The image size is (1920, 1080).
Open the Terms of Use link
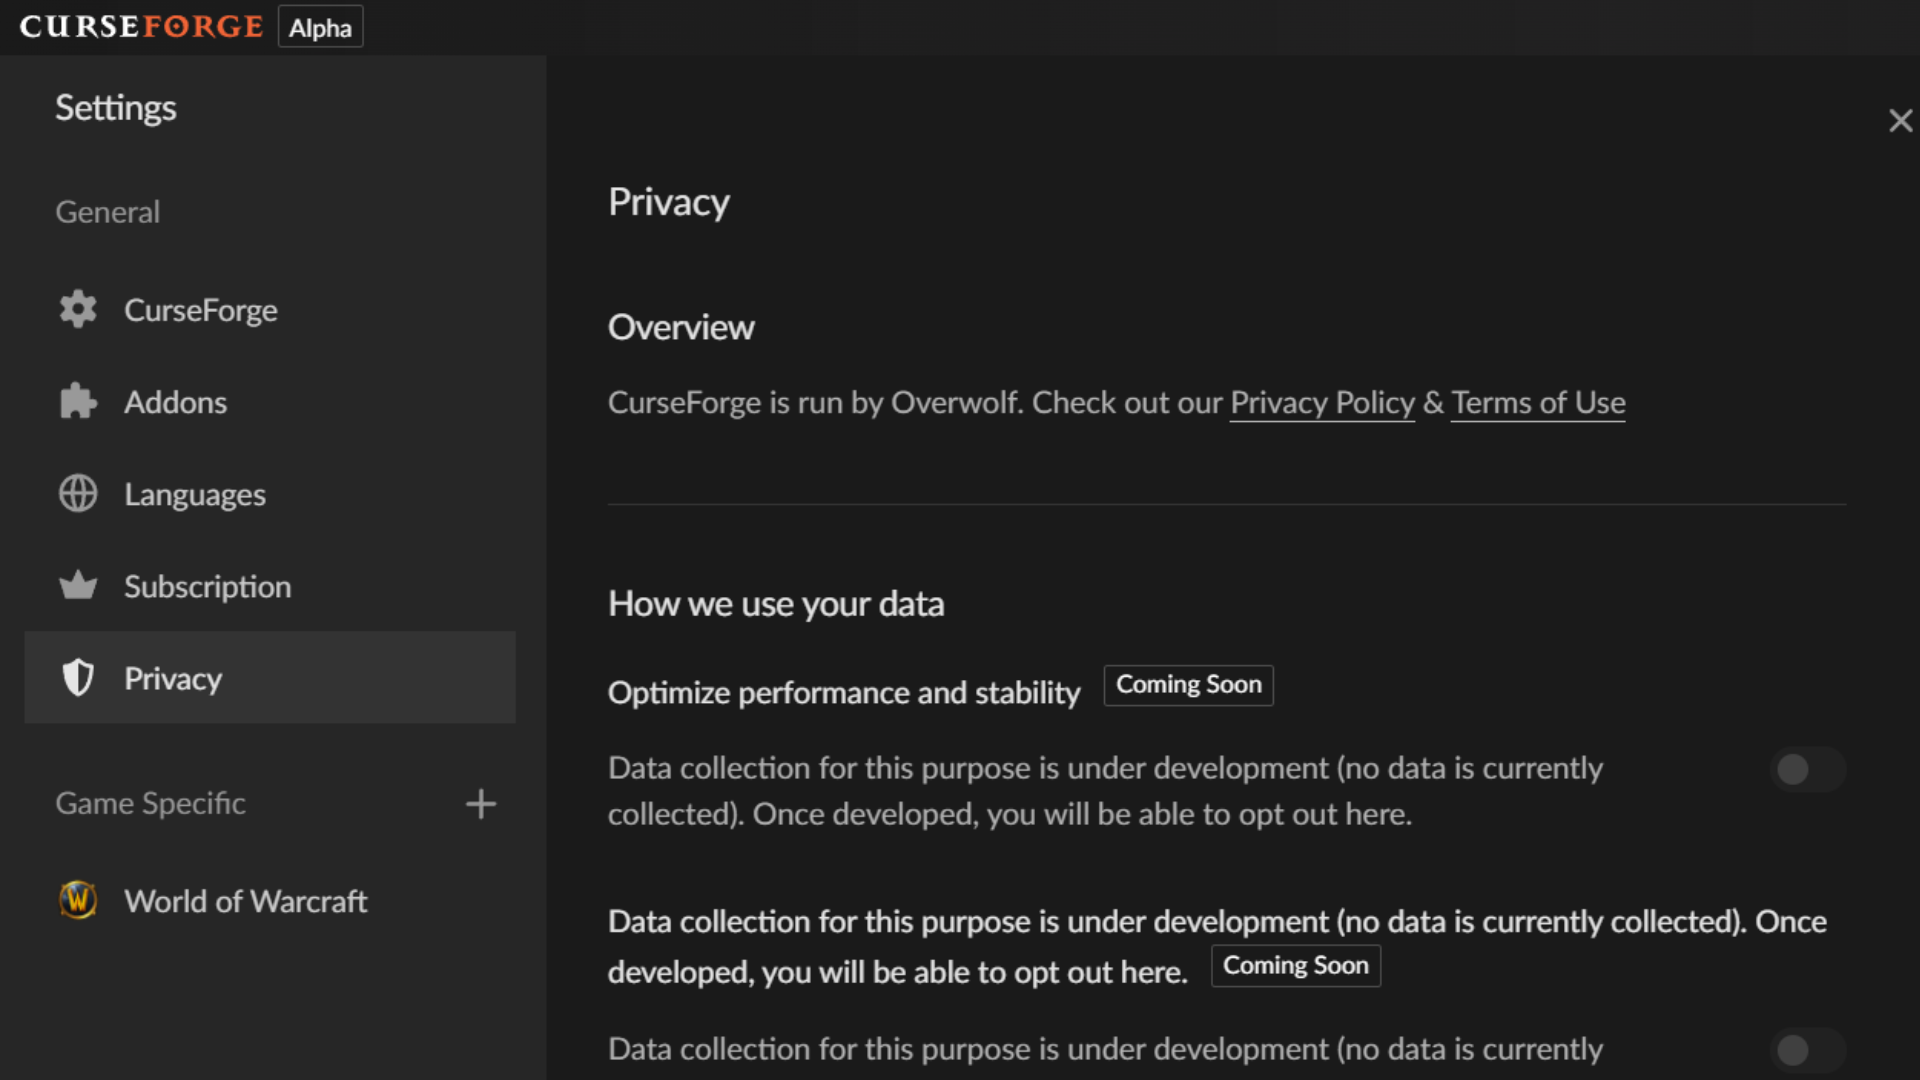1538,403
